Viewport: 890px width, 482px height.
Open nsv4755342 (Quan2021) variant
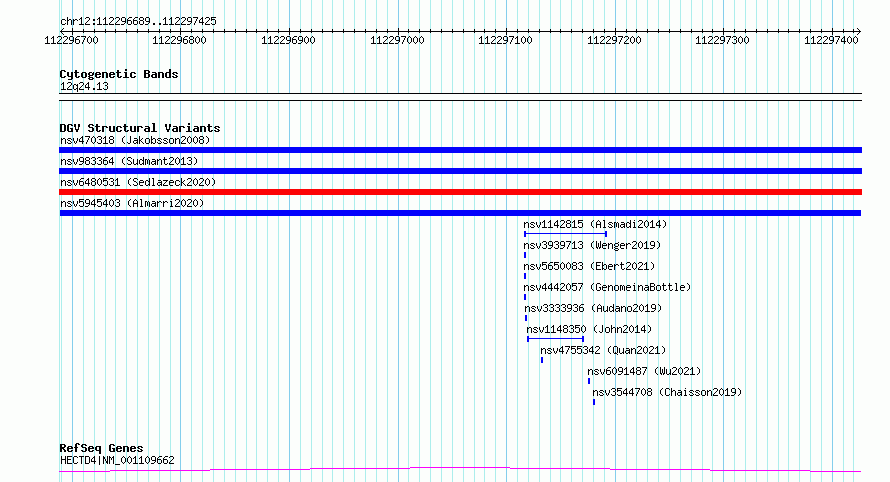[603, 350]
